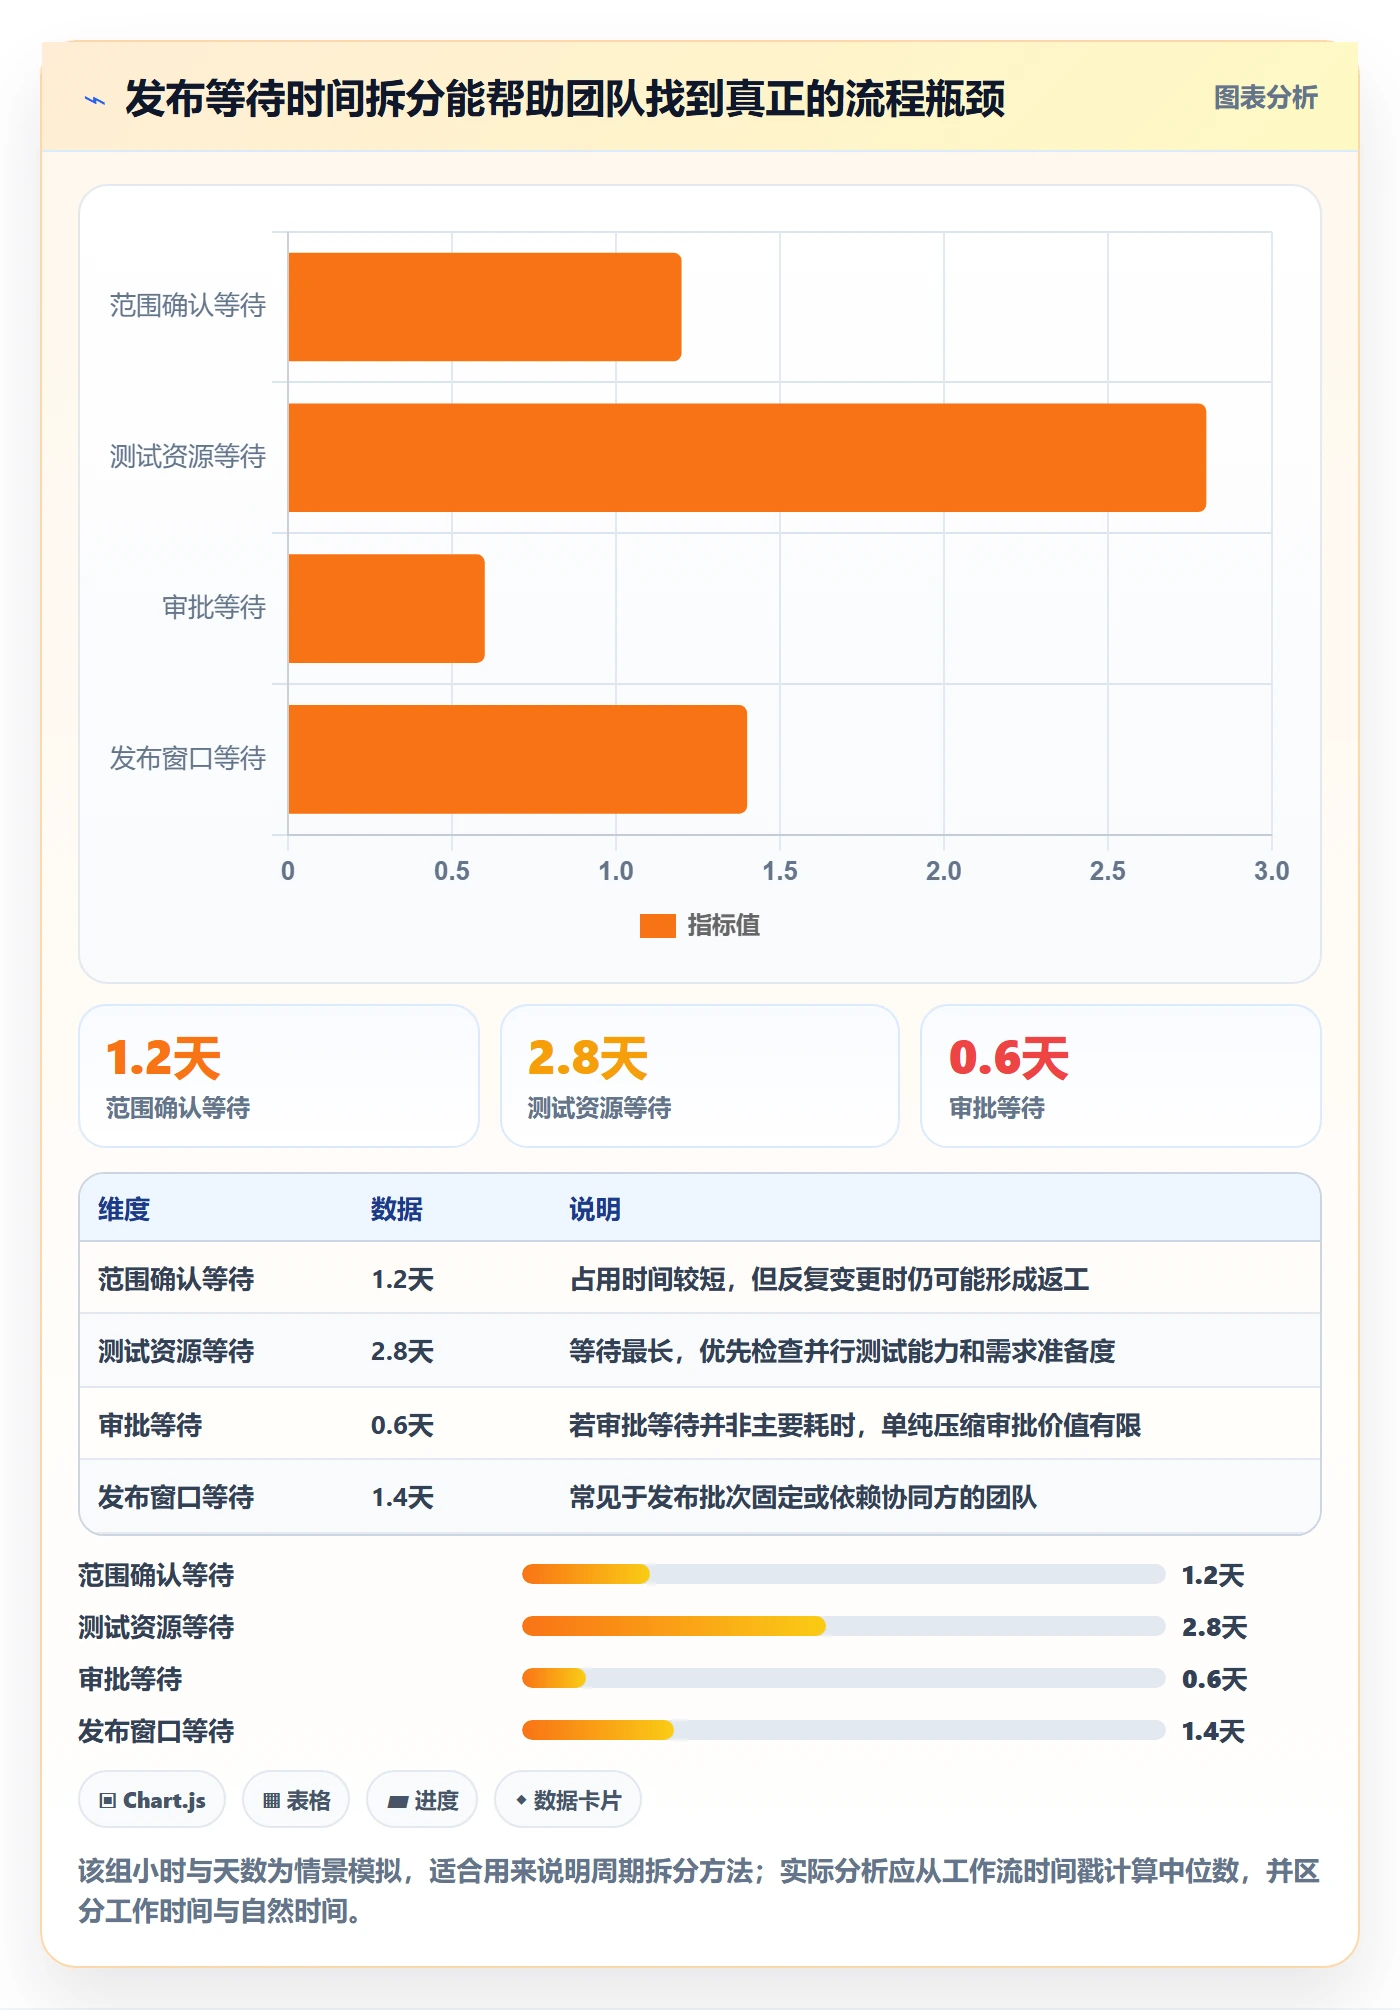Open the 0.6天 审批等待 data card
Screen dimensions: 1400x2010
pos(1120,1076)
